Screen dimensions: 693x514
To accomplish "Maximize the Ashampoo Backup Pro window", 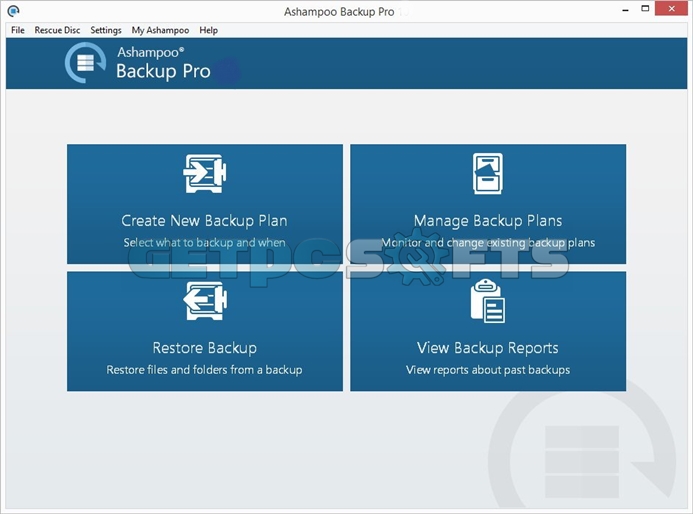I will (x=645, y=9).
